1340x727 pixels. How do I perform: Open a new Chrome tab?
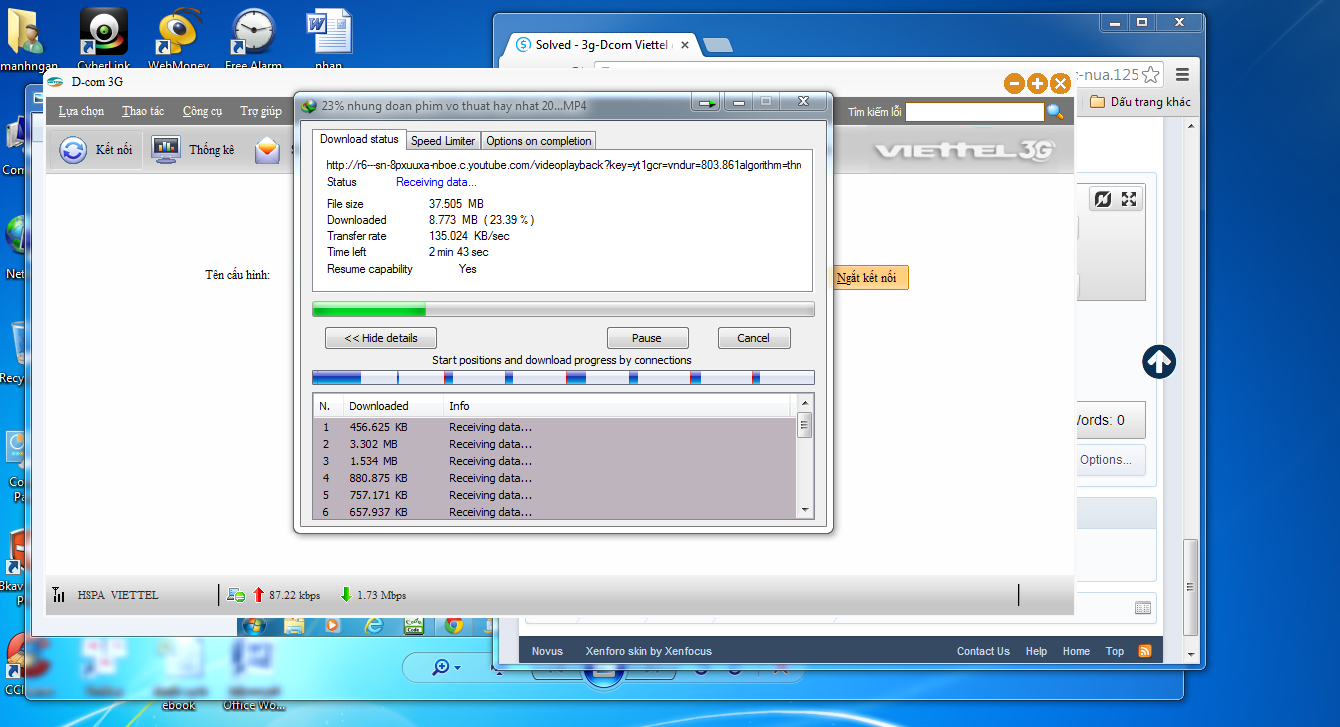point(717,45)
